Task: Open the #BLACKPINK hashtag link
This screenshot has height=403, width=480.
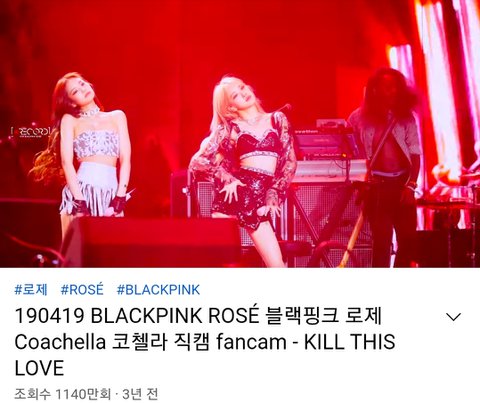Action: click(158, 289)
